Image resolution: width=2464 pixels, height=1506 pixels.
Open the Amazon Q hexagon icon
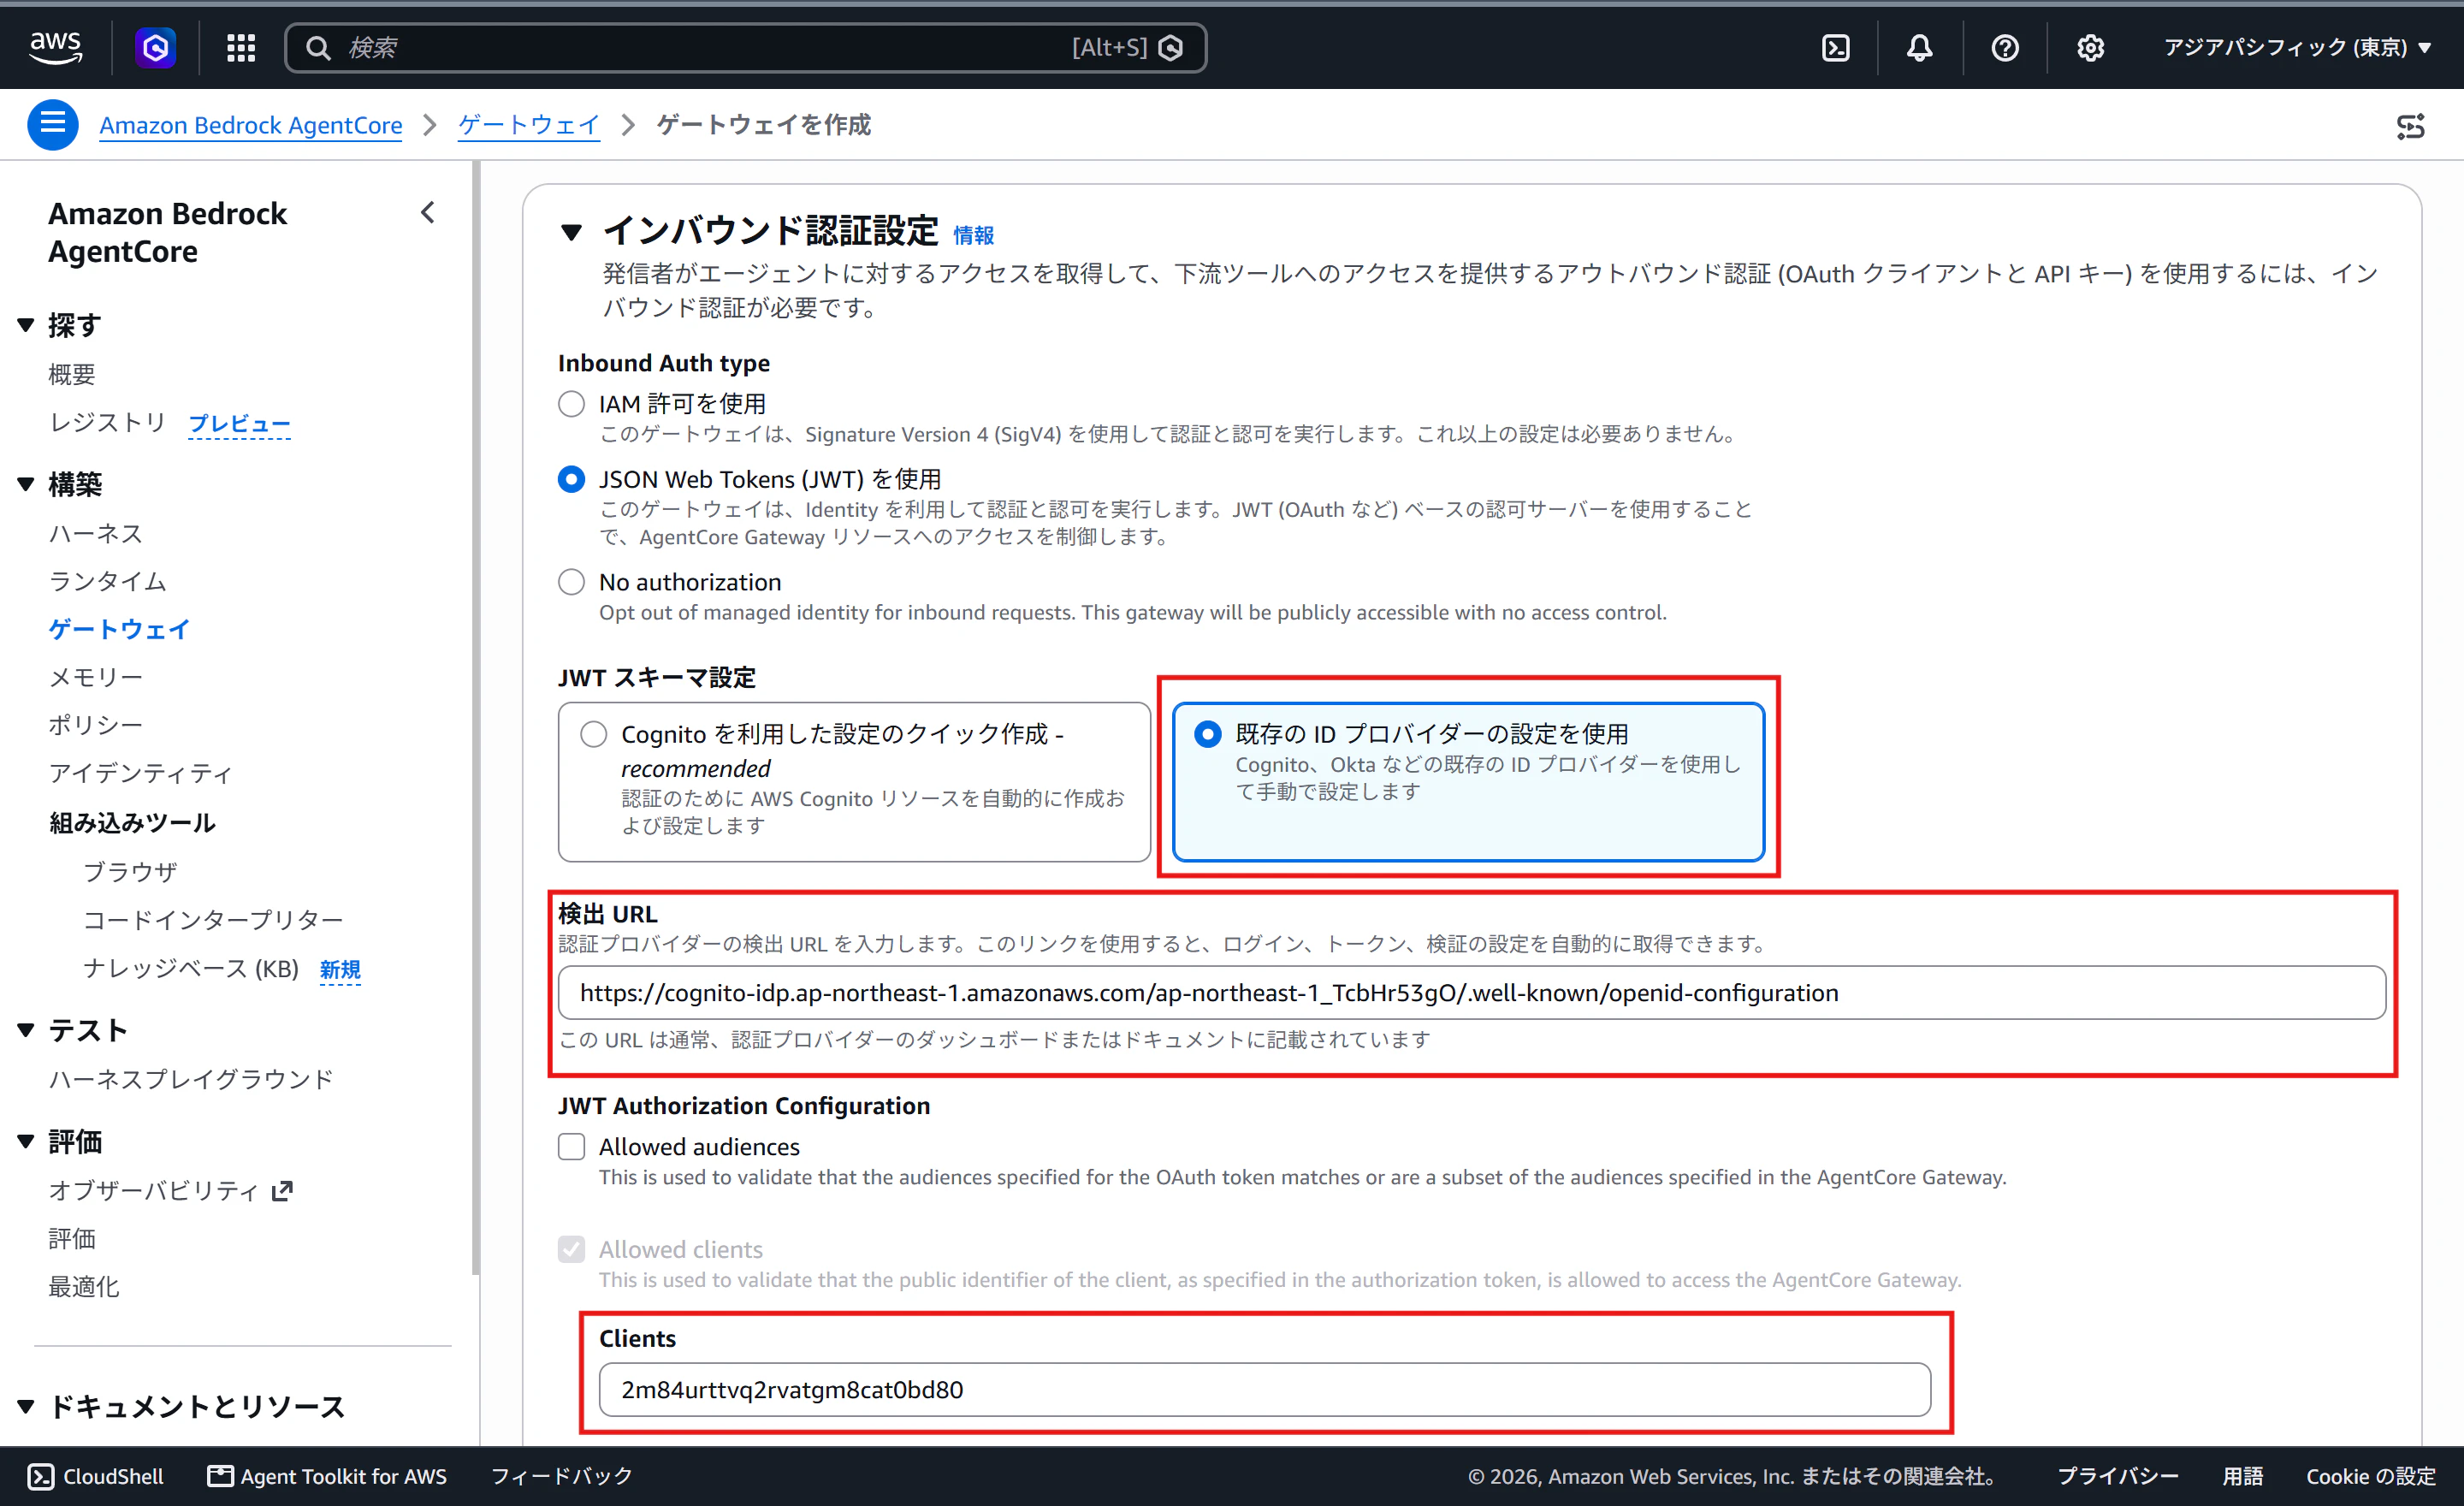[156, 47]
